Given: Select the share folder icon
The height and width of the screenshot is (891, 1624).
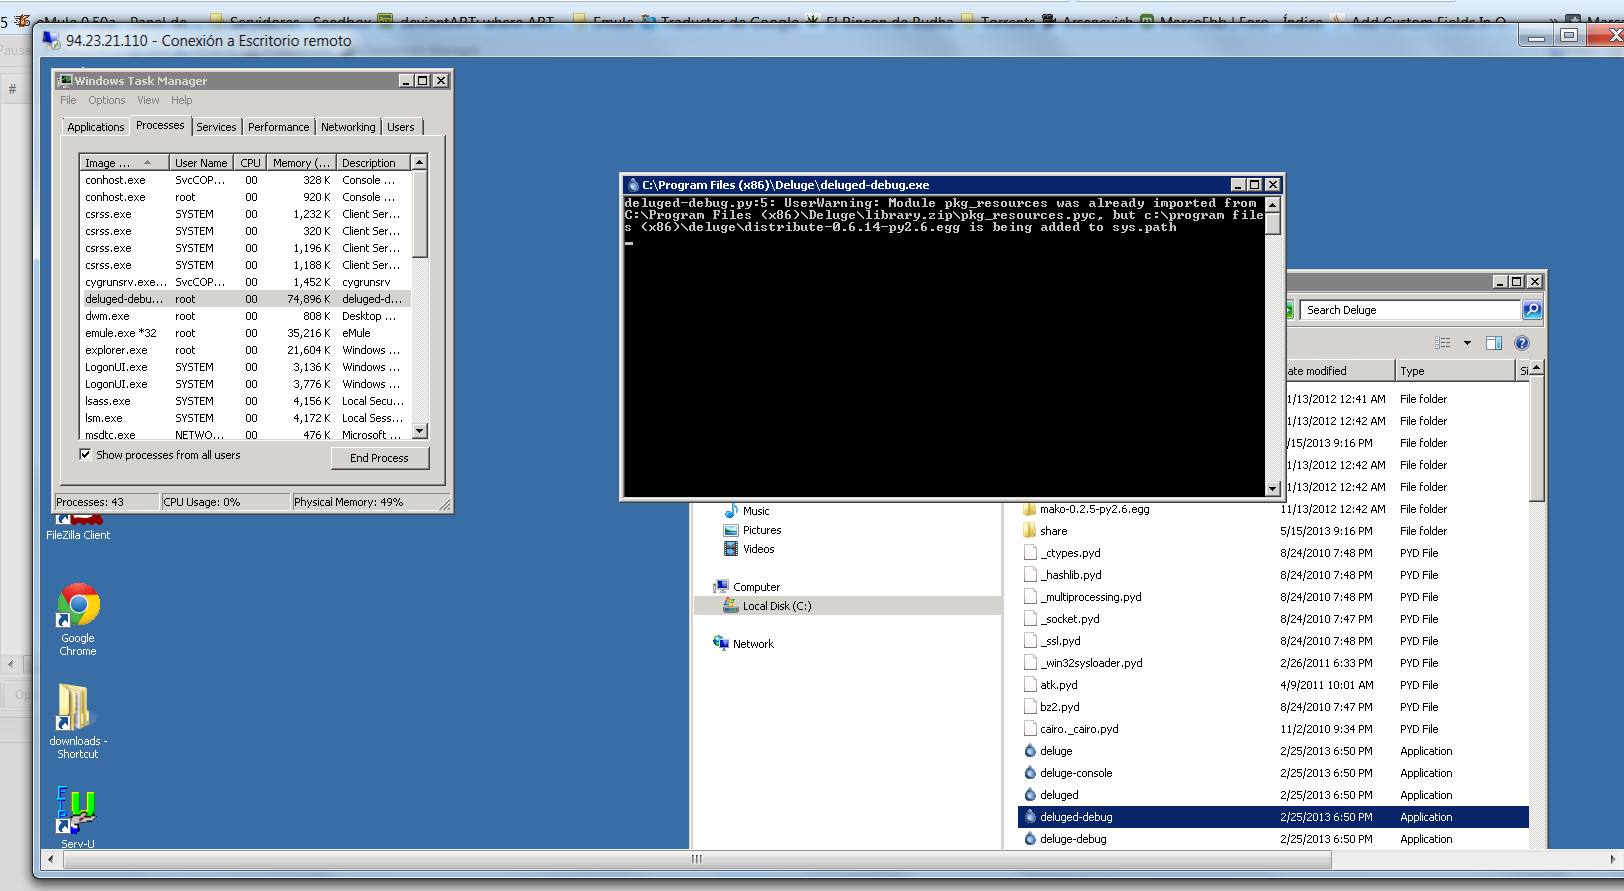Looking at the screenshot, I should 1030,531.
